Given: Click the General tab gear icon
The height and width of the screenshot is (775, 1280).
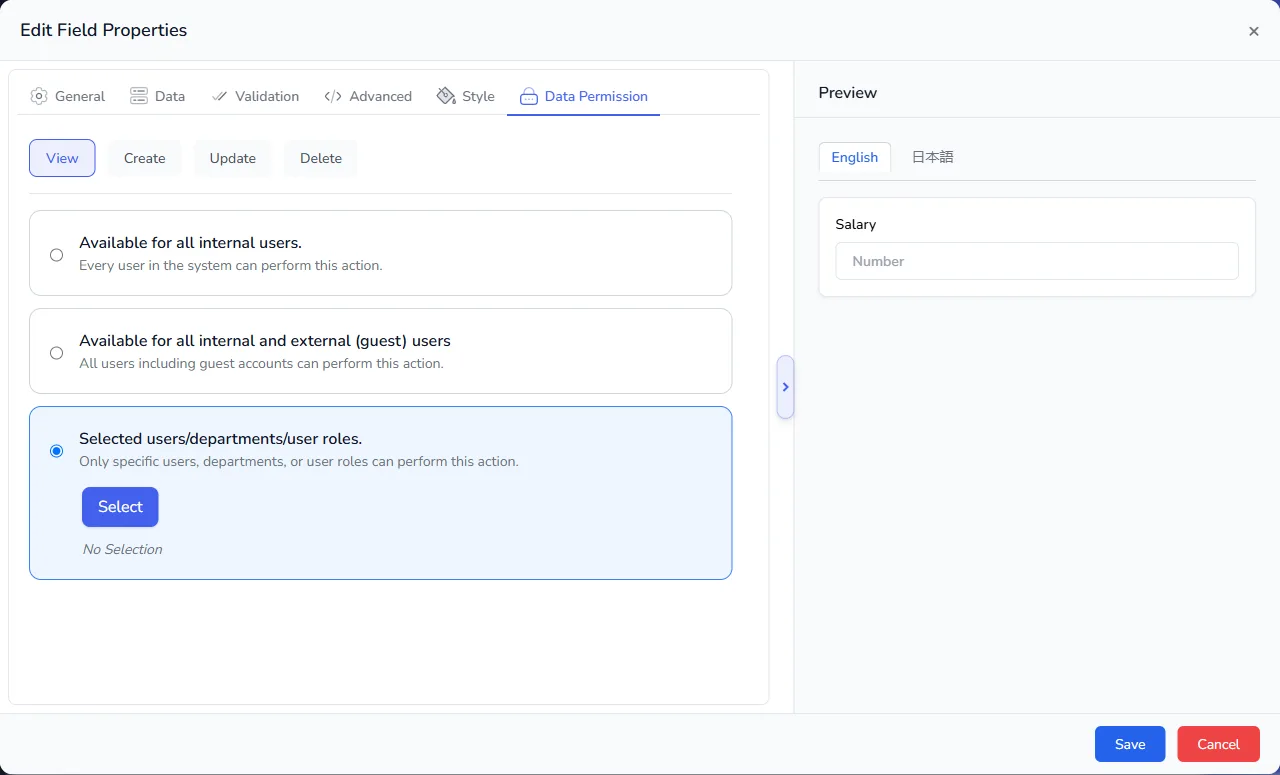Looking at the screenshot, I should 39,96.
